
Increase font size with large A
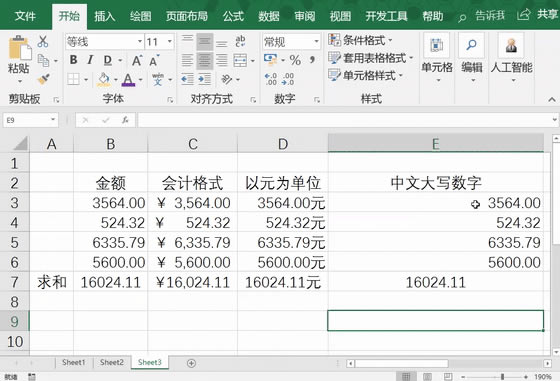pyautogui.click(x=137, y=60)
